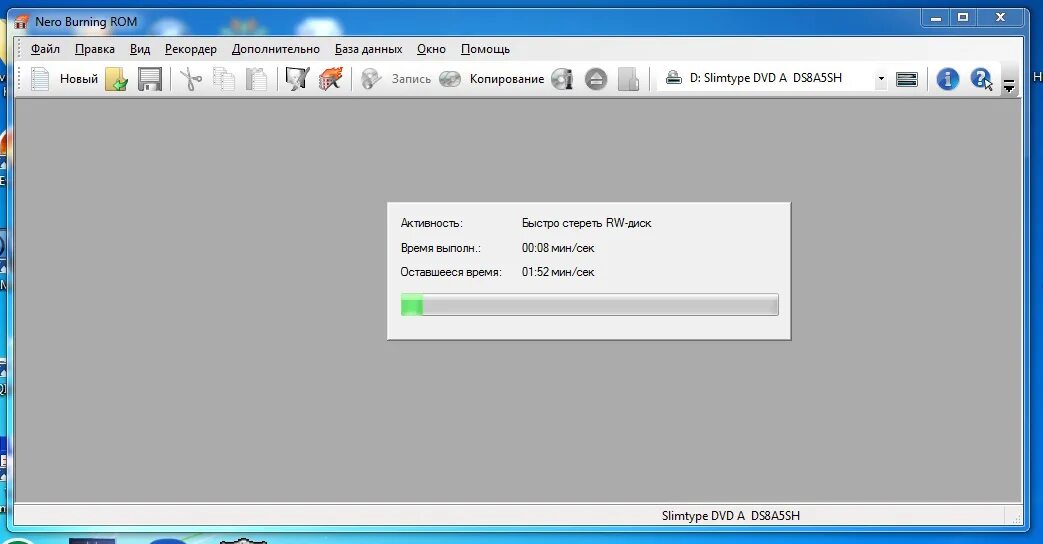Click the grayed cover designer icon
The image size is (1043, 544).
[x=628, y=79]
